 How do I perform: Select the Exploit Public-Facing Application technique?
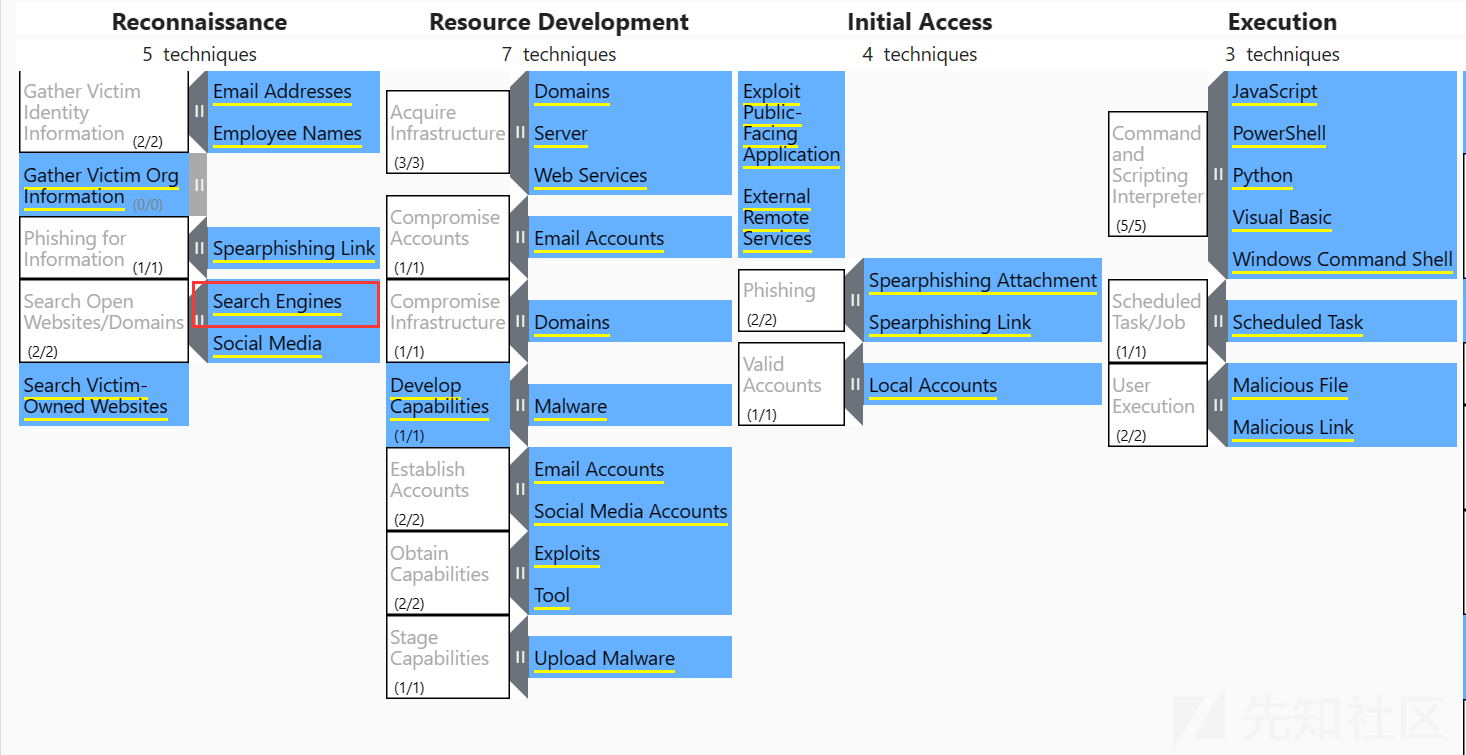[791, 123]
